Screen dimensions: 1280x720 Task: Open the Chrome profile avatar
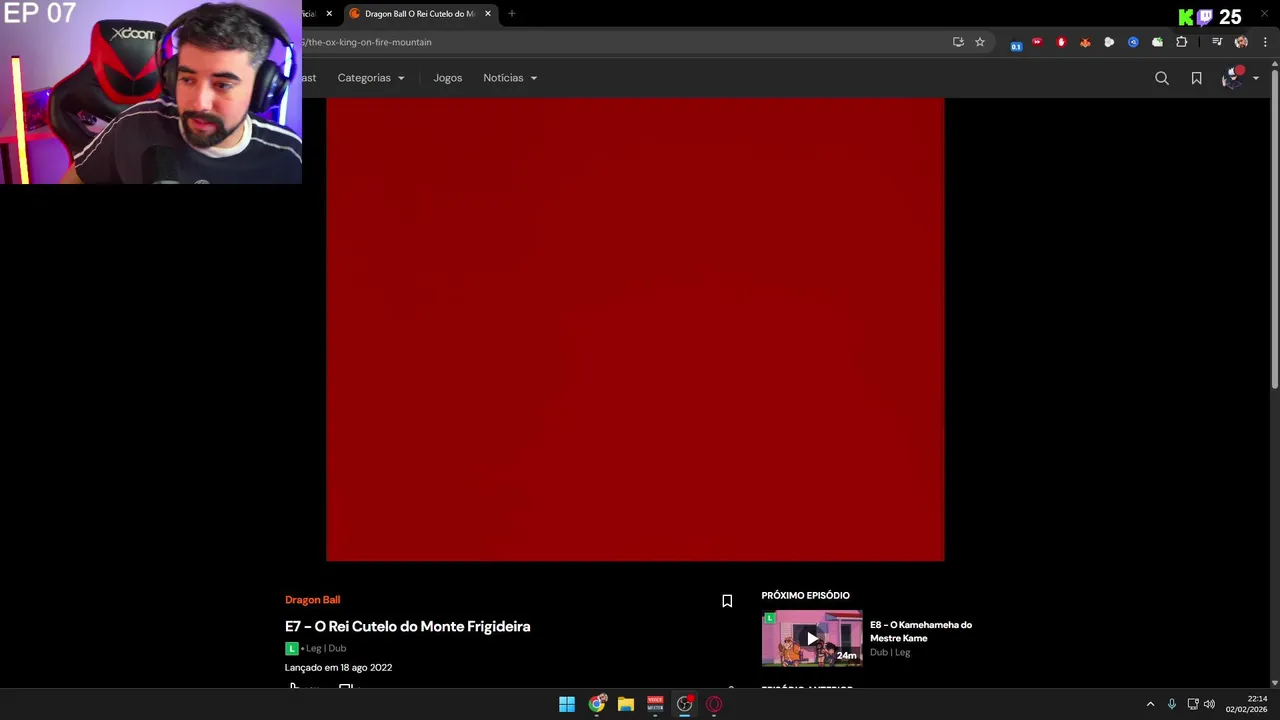coord(1241,42)
